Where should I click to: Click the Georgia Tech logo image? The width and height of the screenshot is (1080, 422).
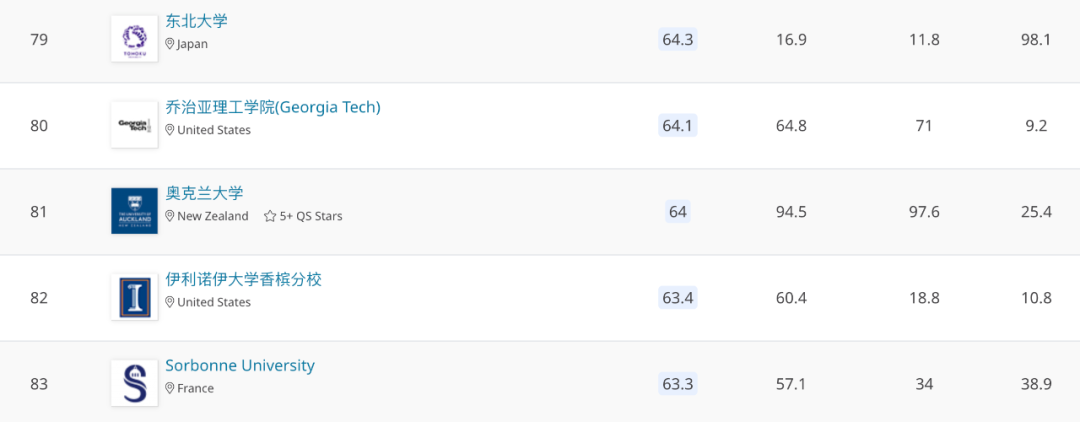(134, 125)
